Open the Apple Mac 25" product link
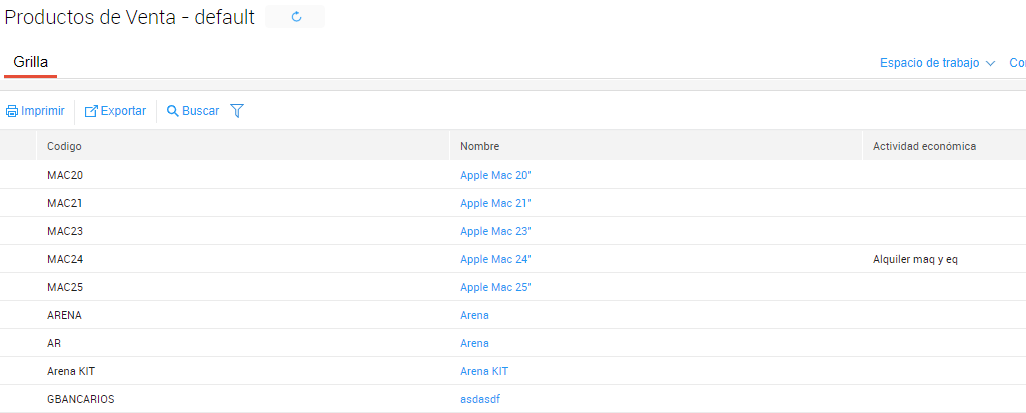 (x=495, y=287)
